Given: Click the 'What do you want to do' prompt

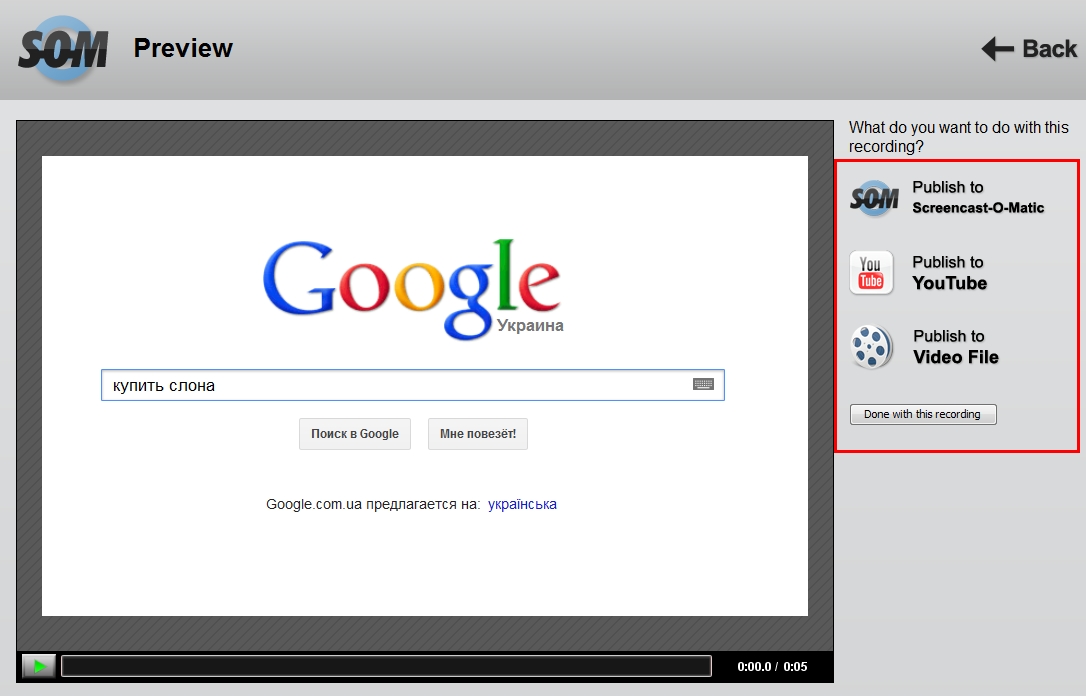Looking at the screenshot, I should (x=959, y=137).
